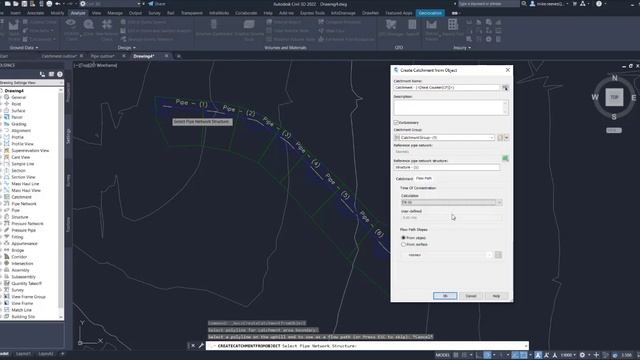Click Pressure Network in Settings tree

(x=27, y=224)
